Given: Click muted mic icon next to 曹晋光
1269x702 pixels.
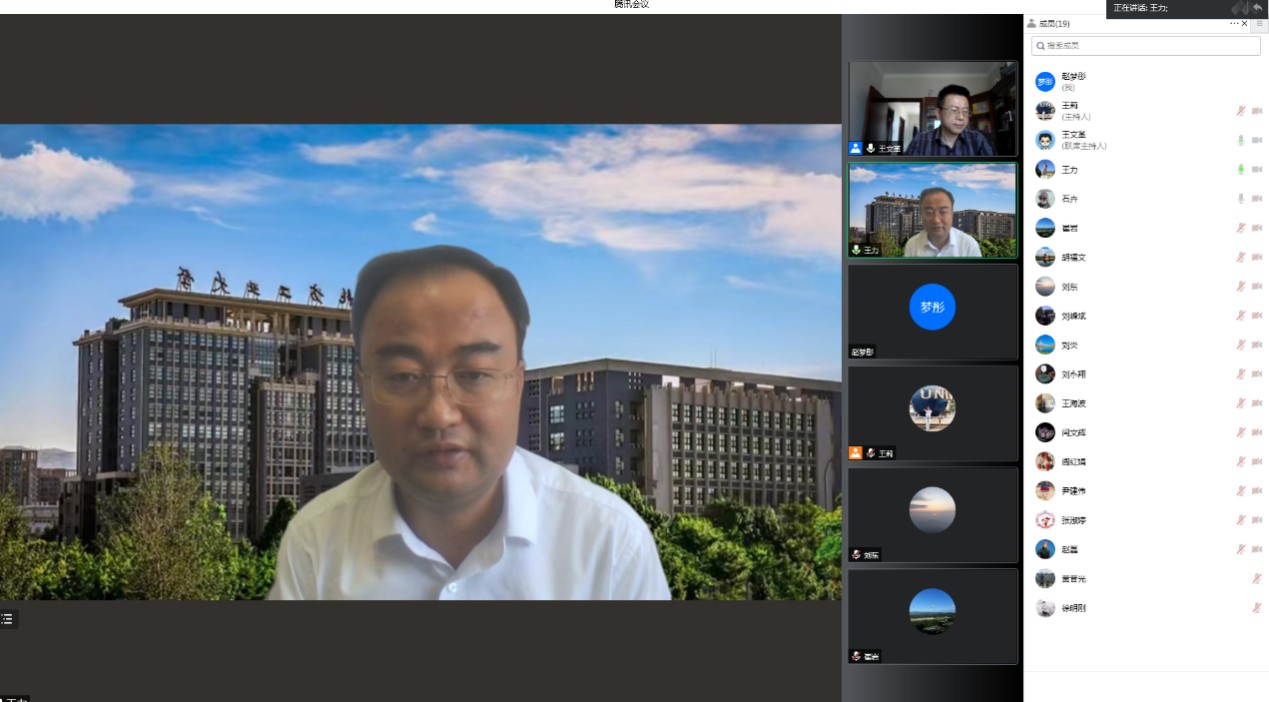Looking at the screenshot, I should point(1257,579).
